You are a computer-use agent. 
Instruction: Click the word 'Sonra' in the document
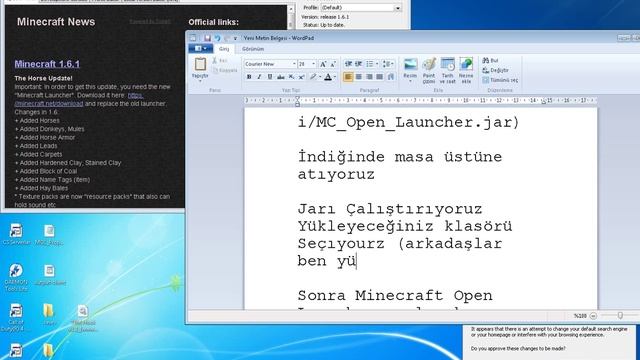point(322,296)
